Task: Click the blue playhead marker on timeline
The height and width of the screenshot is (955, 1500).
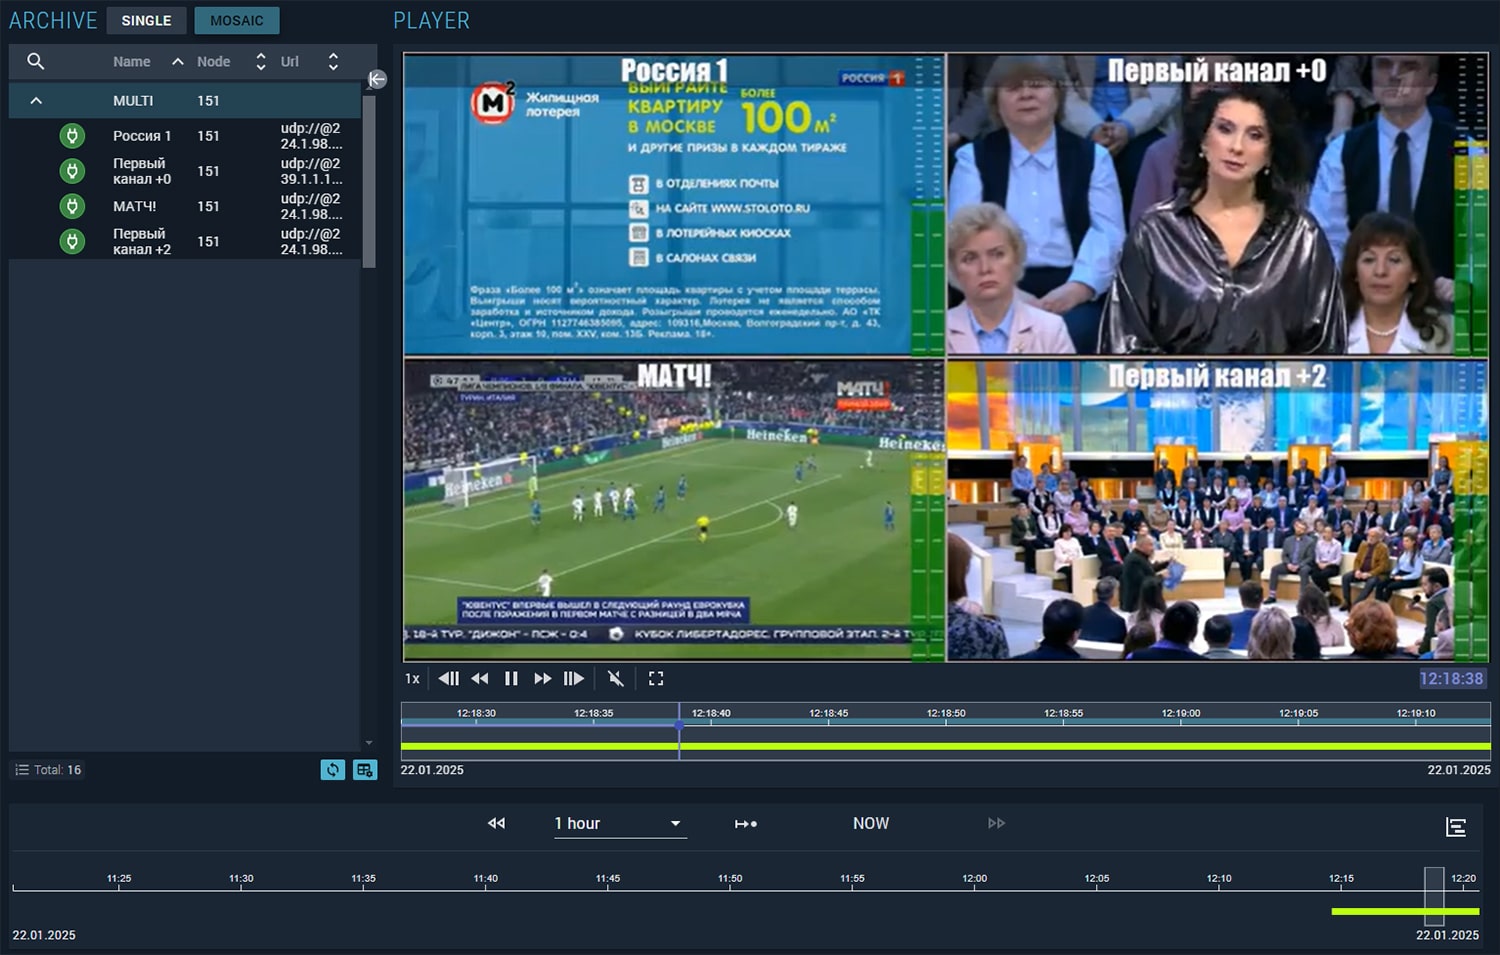Action: (679, 724)
